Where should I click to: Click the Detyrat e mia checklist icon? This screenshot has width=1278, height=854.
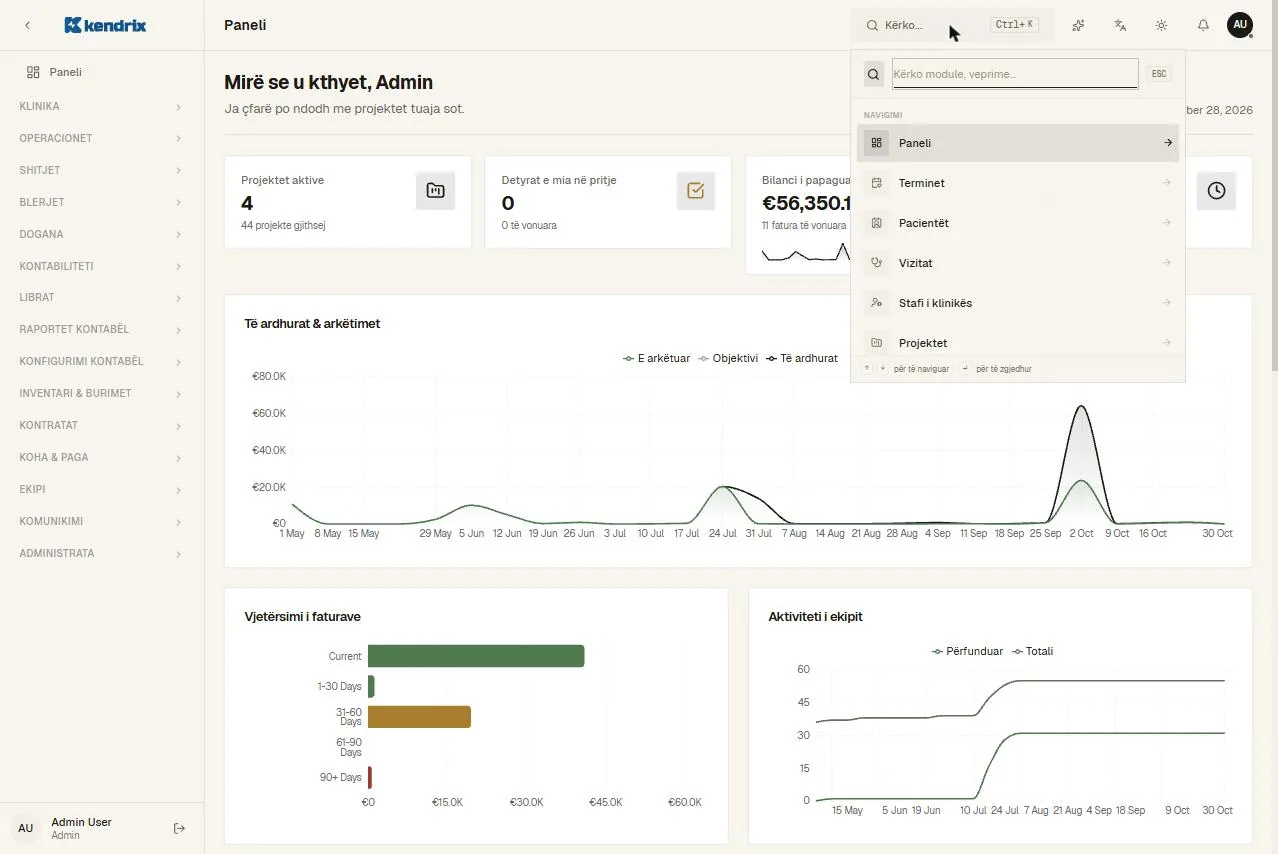(x=696, y=190)
